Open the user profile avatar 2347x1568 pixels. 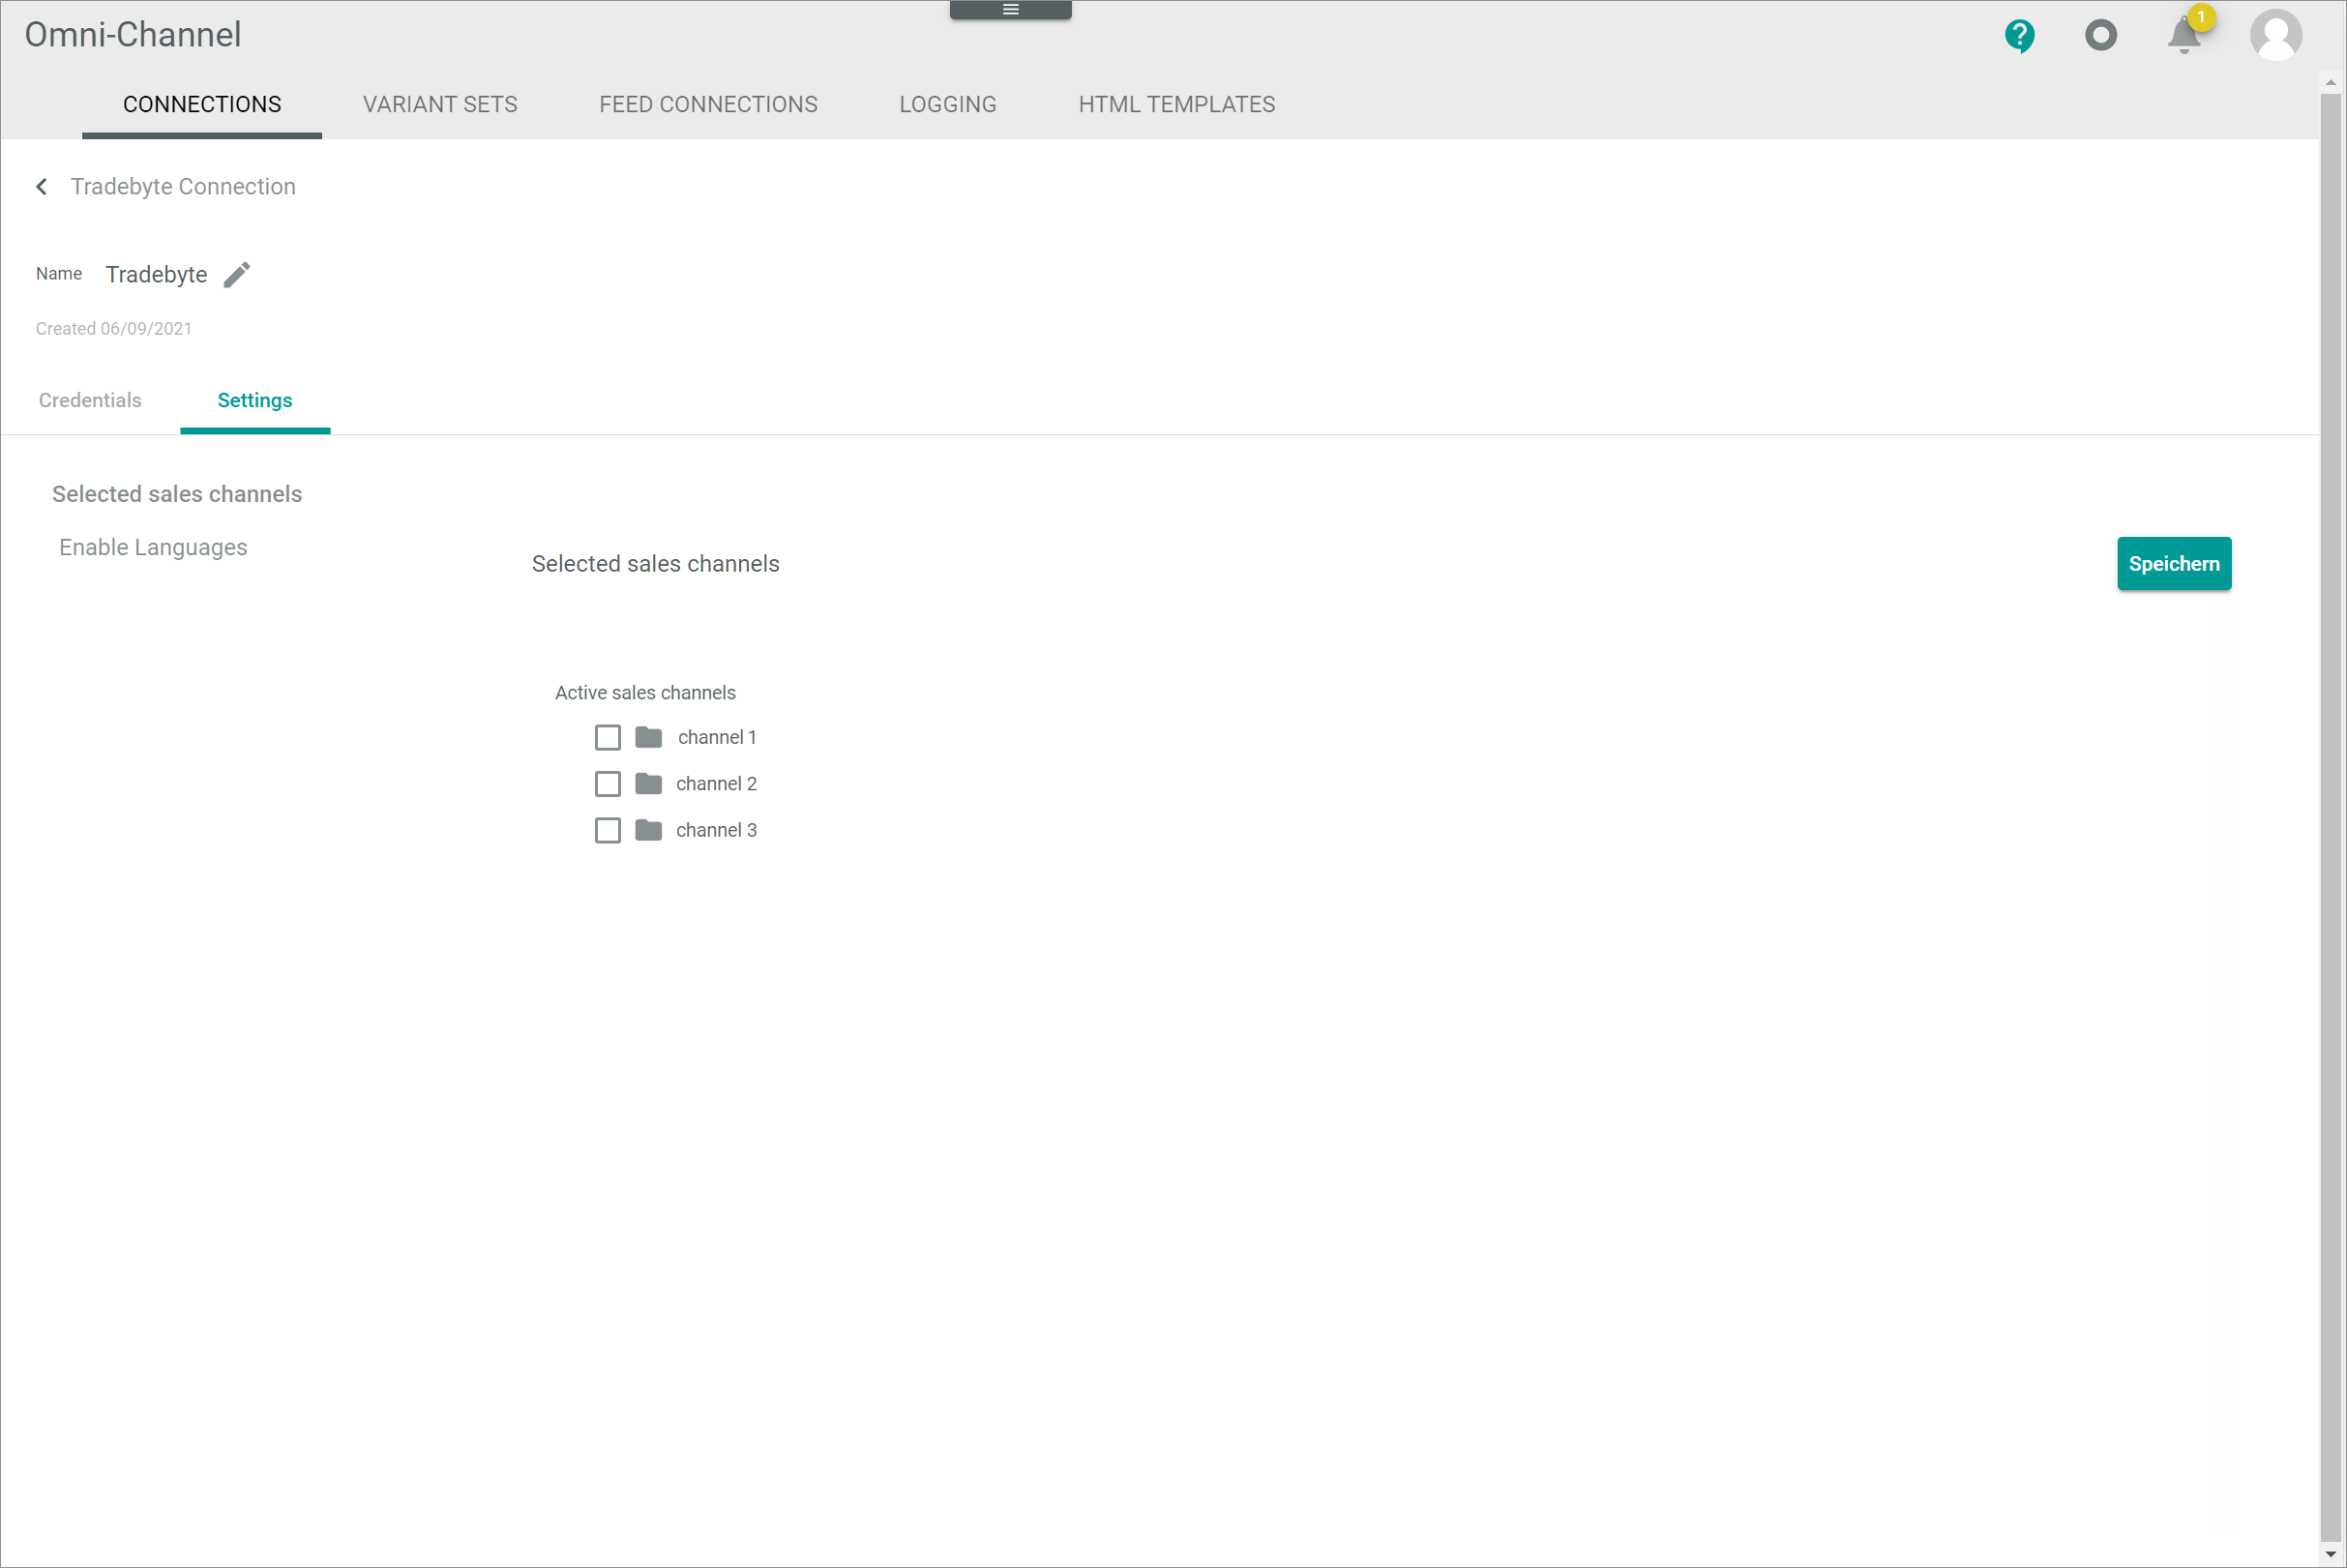2275,36
